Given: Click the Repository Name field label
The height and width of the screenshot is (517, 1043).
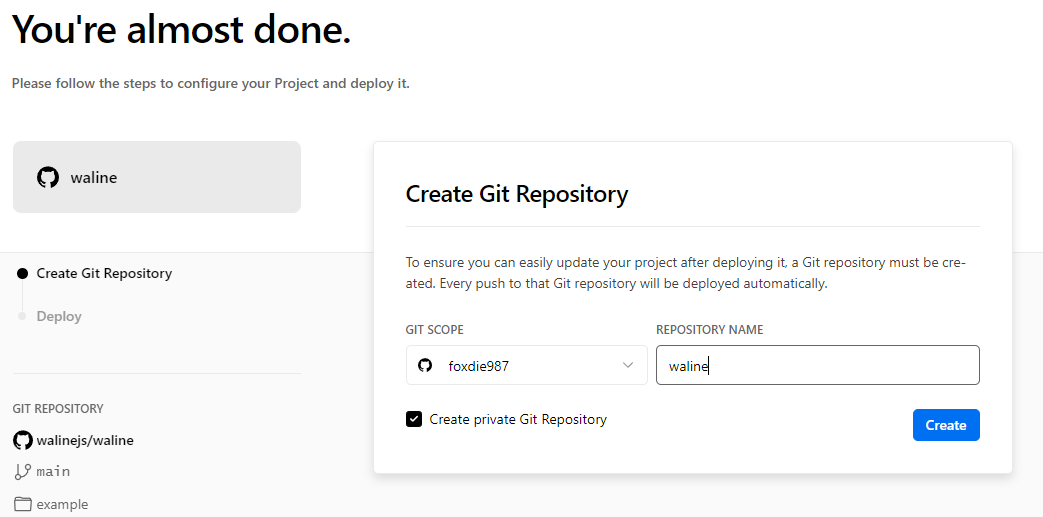Looking at the screenshot, I should [710, 330].
